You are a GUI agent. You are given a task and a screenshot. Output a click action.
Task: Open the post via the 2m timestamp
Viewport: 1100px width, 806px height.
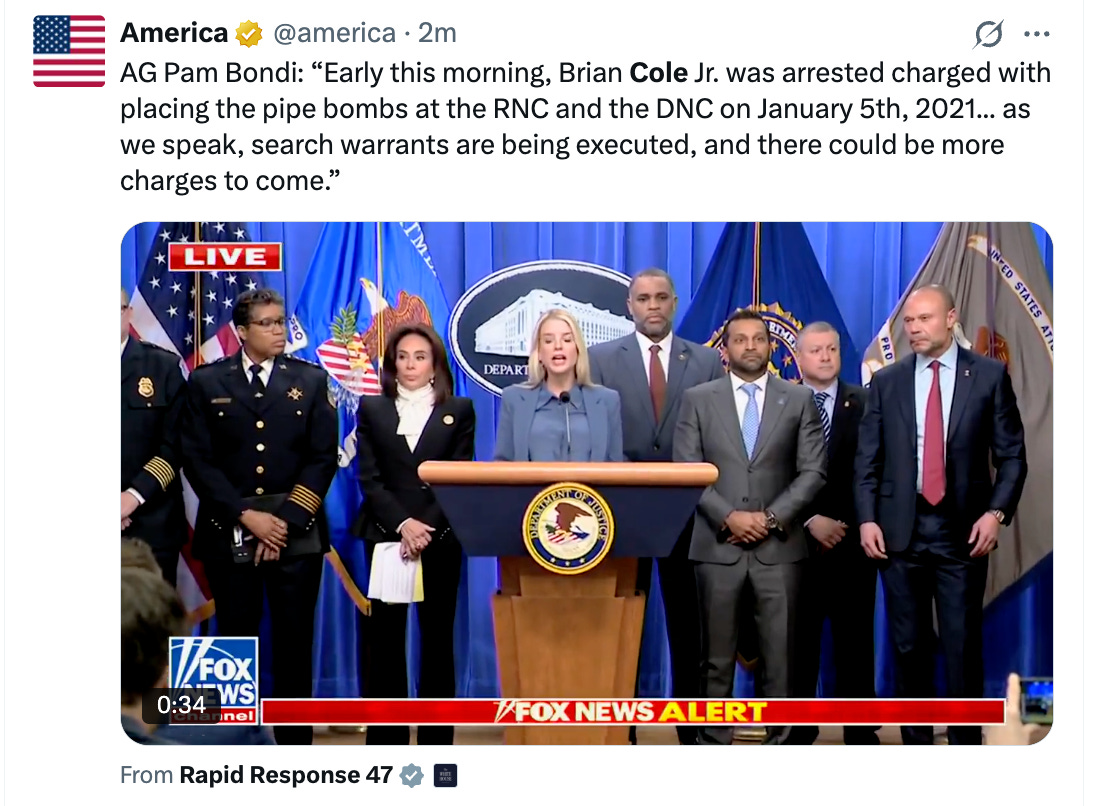tap(437, 33)
